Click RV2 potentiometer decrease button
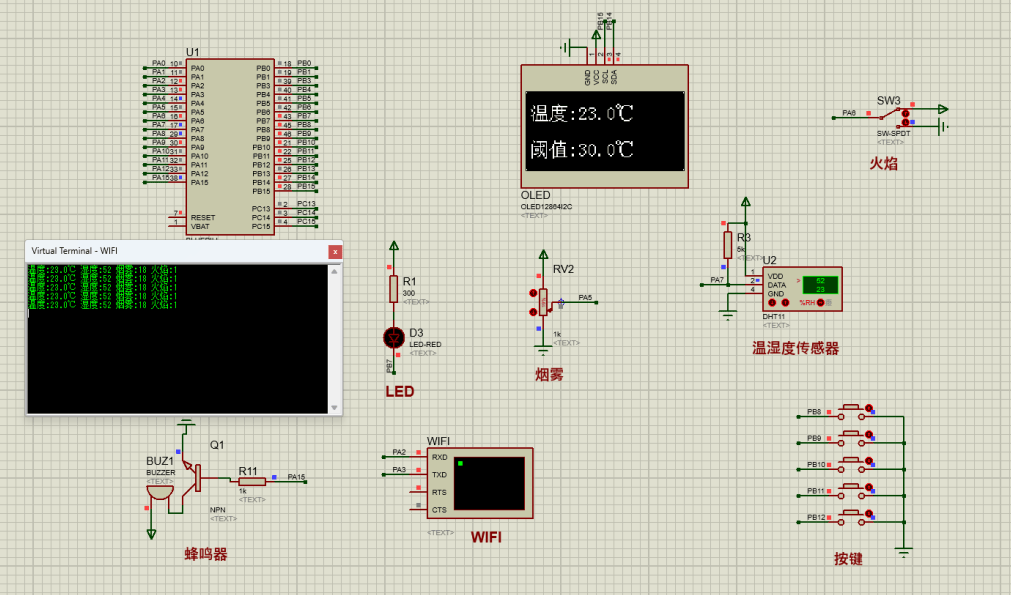1011x595 pixels. pyautogui.click(x=531, y=311)
